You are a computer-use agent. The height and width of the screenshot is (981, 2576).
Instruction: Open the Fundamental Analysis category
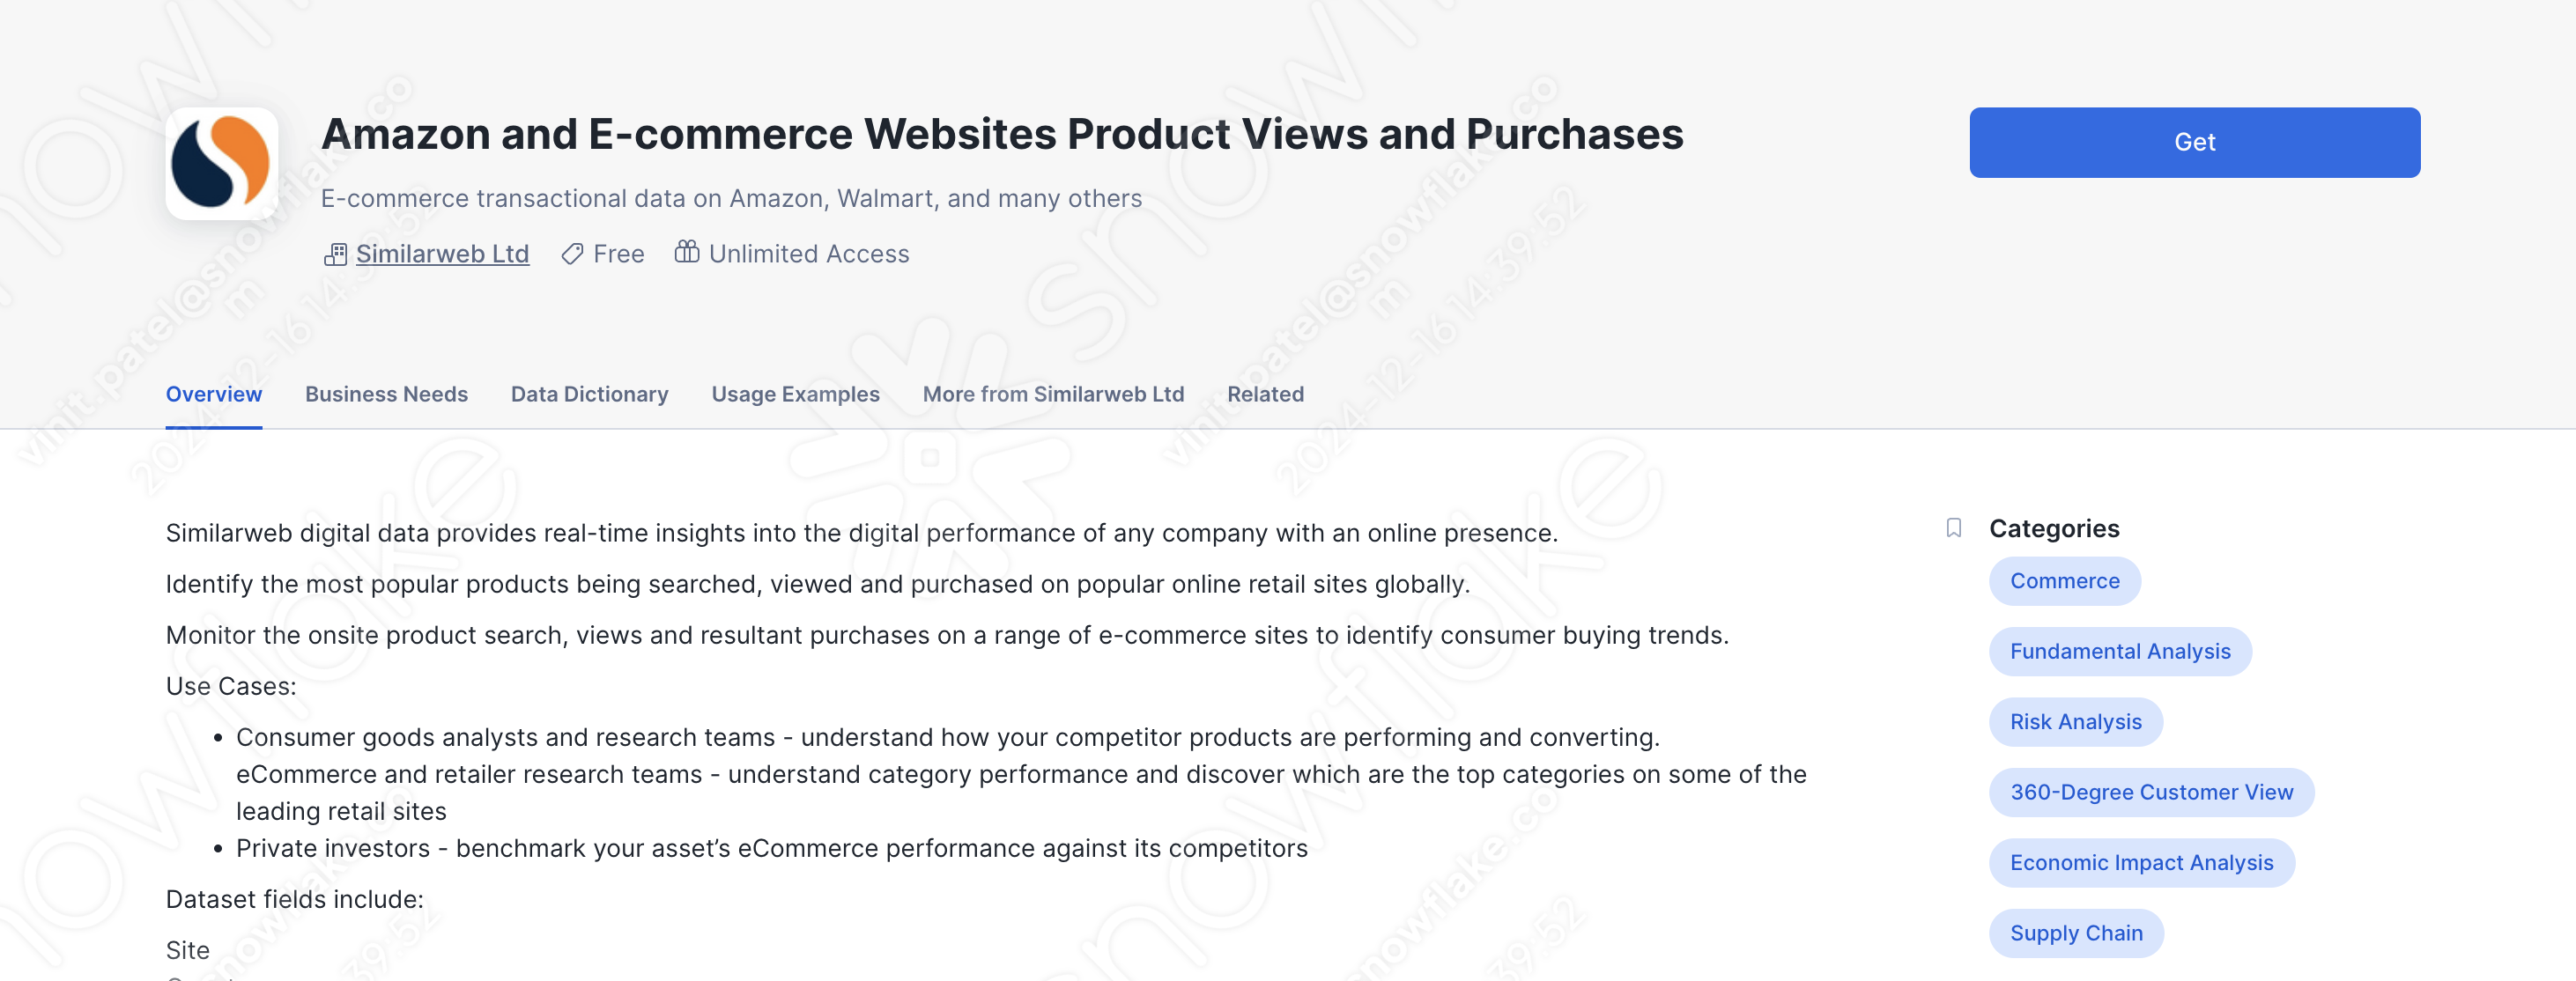pyautogui.click(x=2120, y=651)
